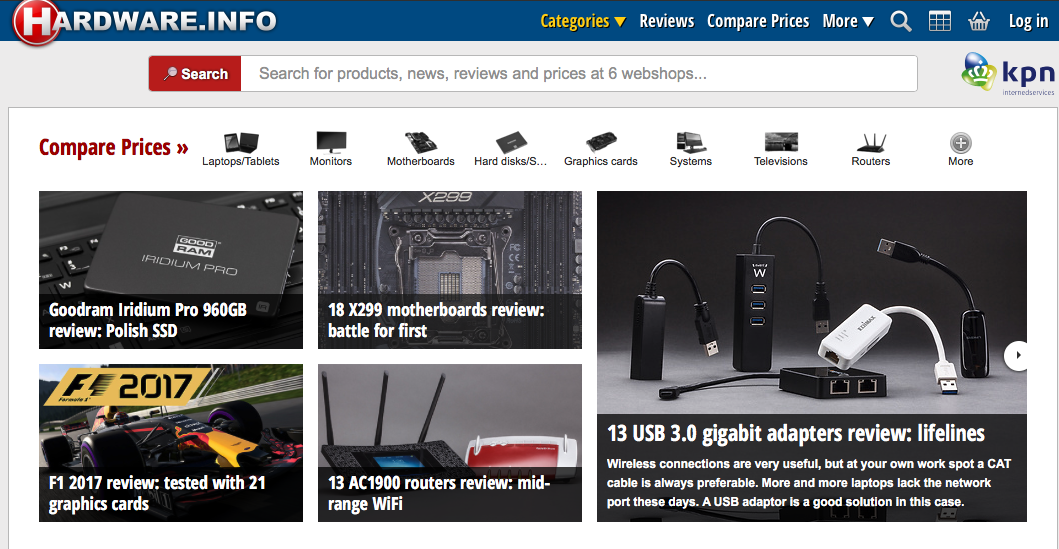Image resolution: width=1059 pixels, height=549 pixels.
Task: Click the Routers category icon
Action: [x=871, y=142]
